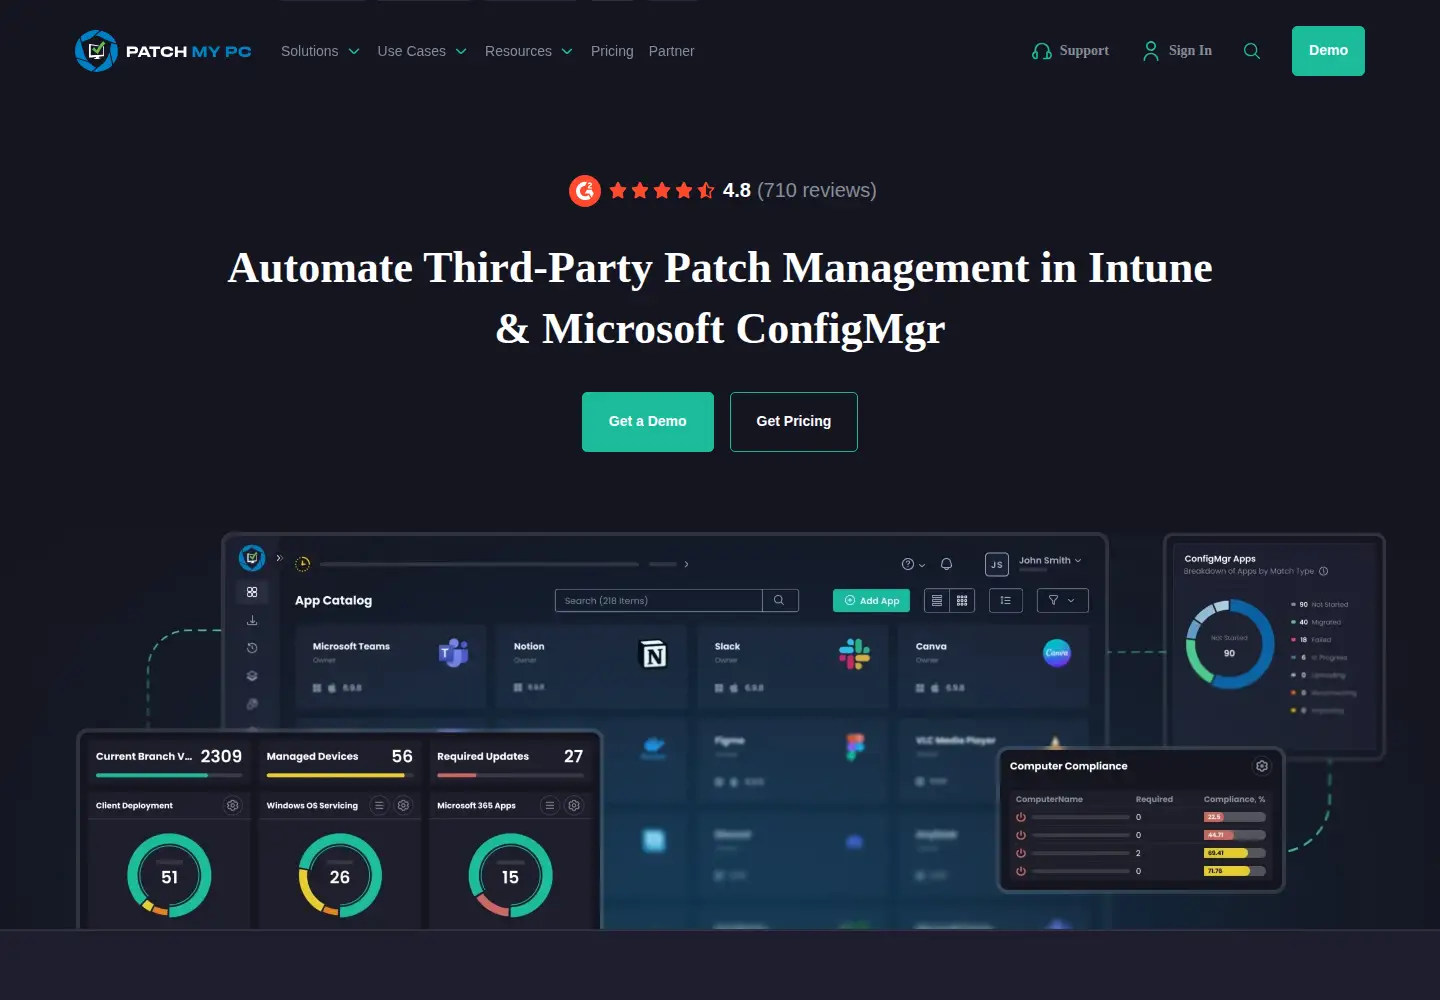Screen dimensions: 1440x1000
Task: Open the Partner page
Action: click(x=671, y=51)
